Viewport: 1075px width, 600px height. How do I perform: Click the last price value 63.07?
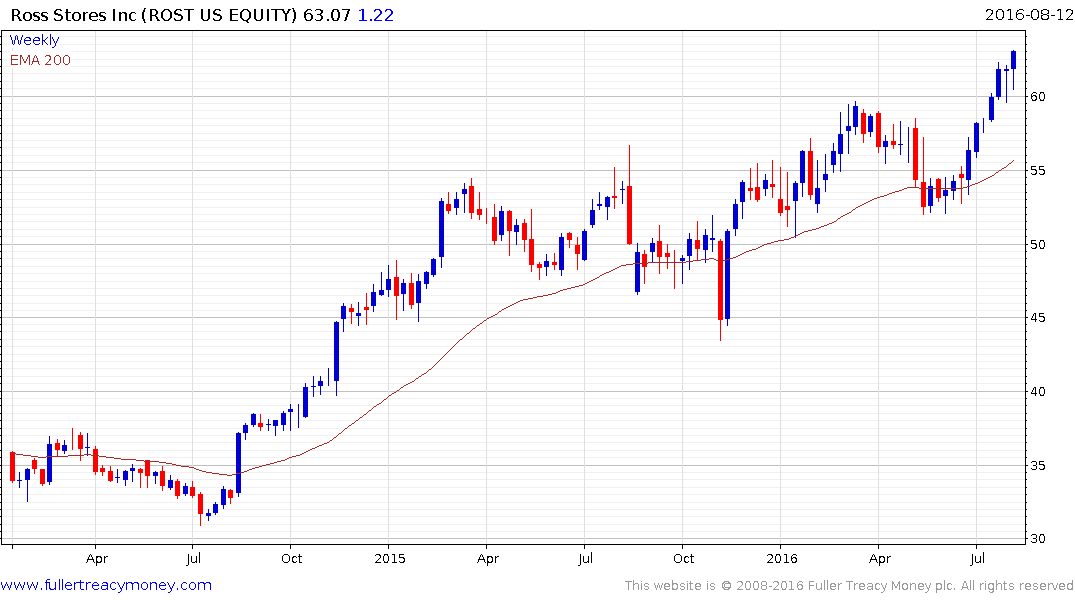click(327, 15)
